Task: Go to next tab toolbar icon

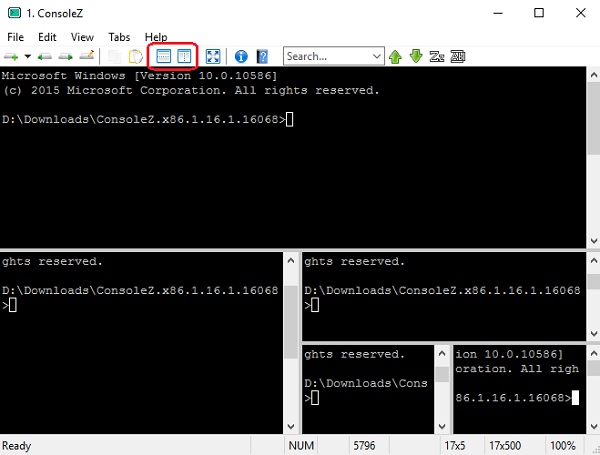Action: [65, 57]
